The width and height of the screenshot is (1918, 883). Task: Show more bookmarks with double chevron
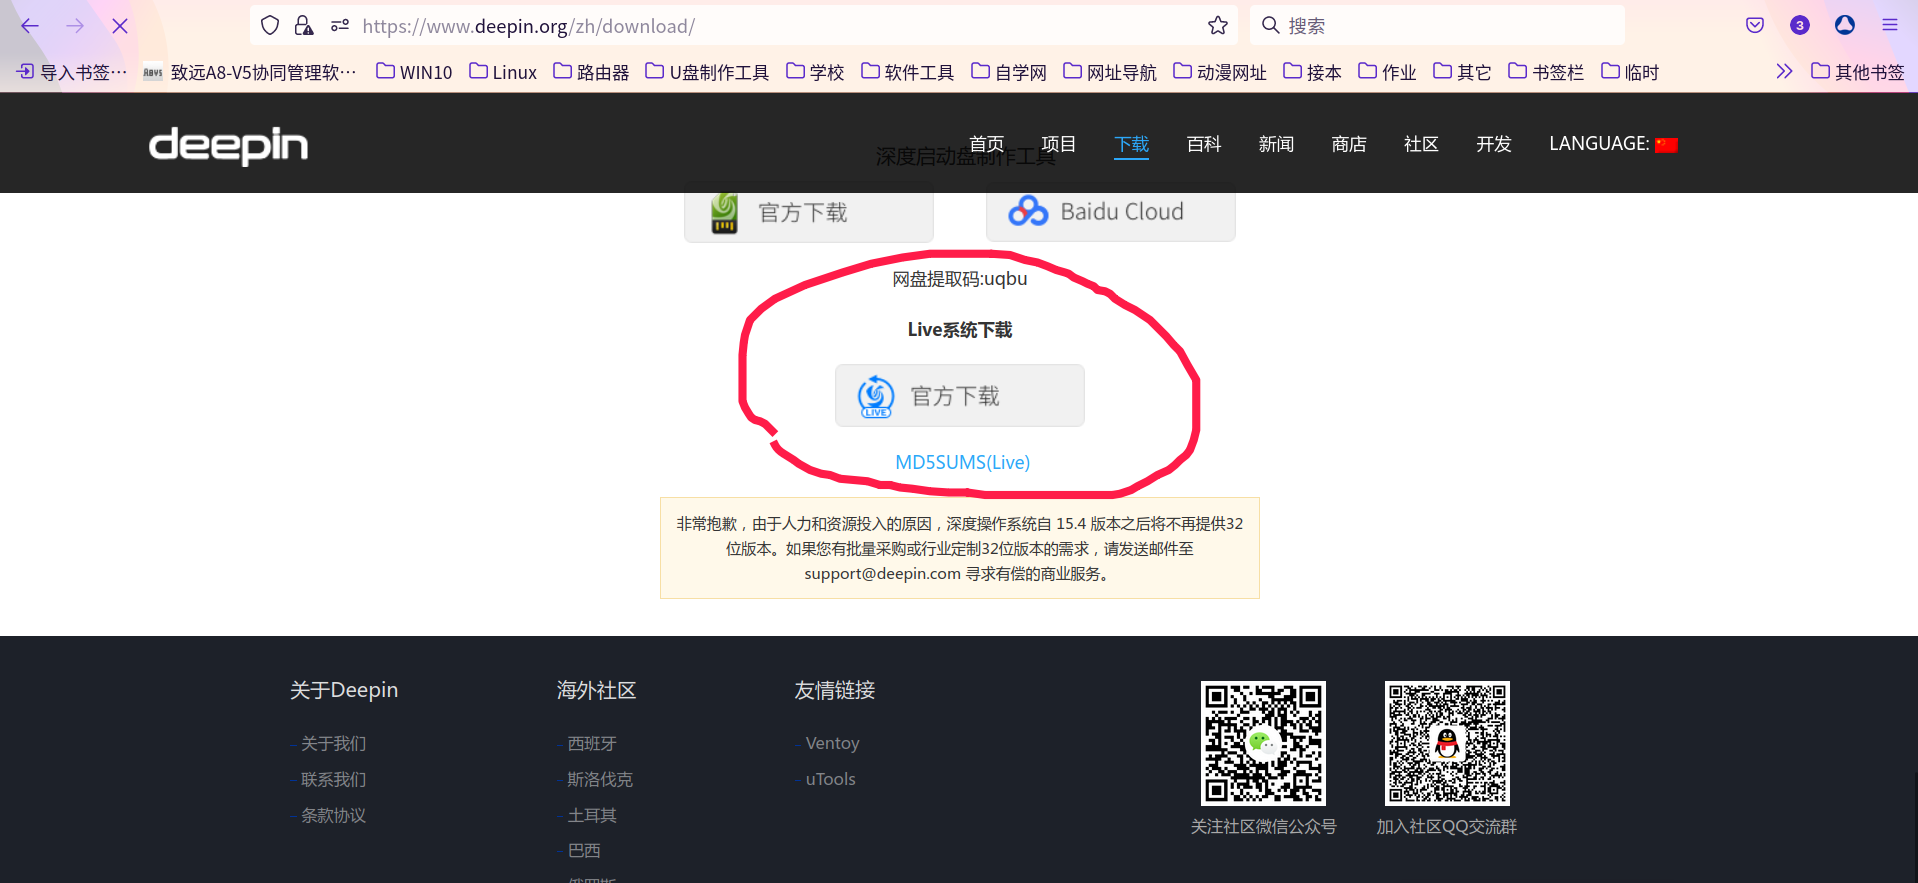1784,71
